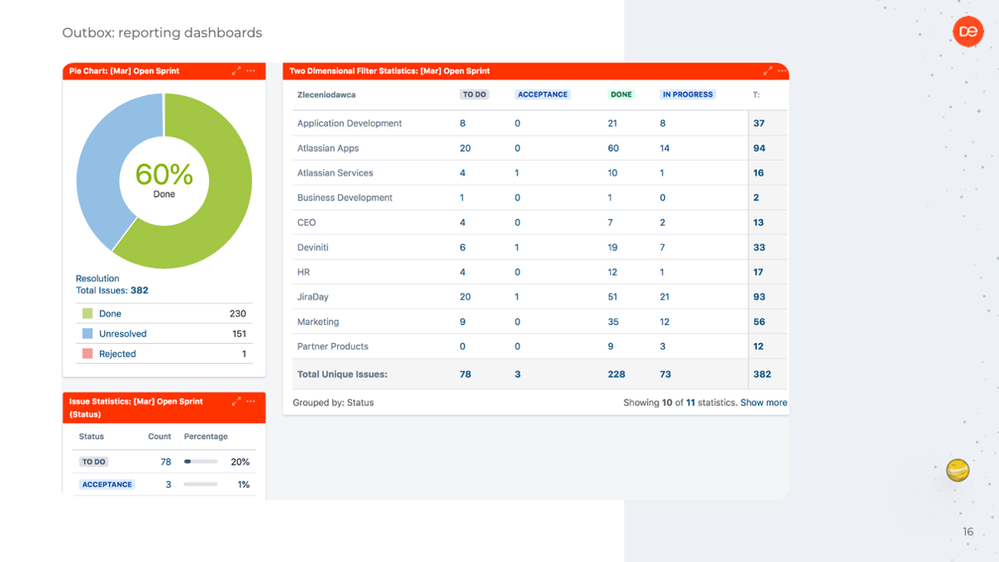Screen dimensions: 999x562
Task: Select the TO DO column header
Action: click(474, 94)
